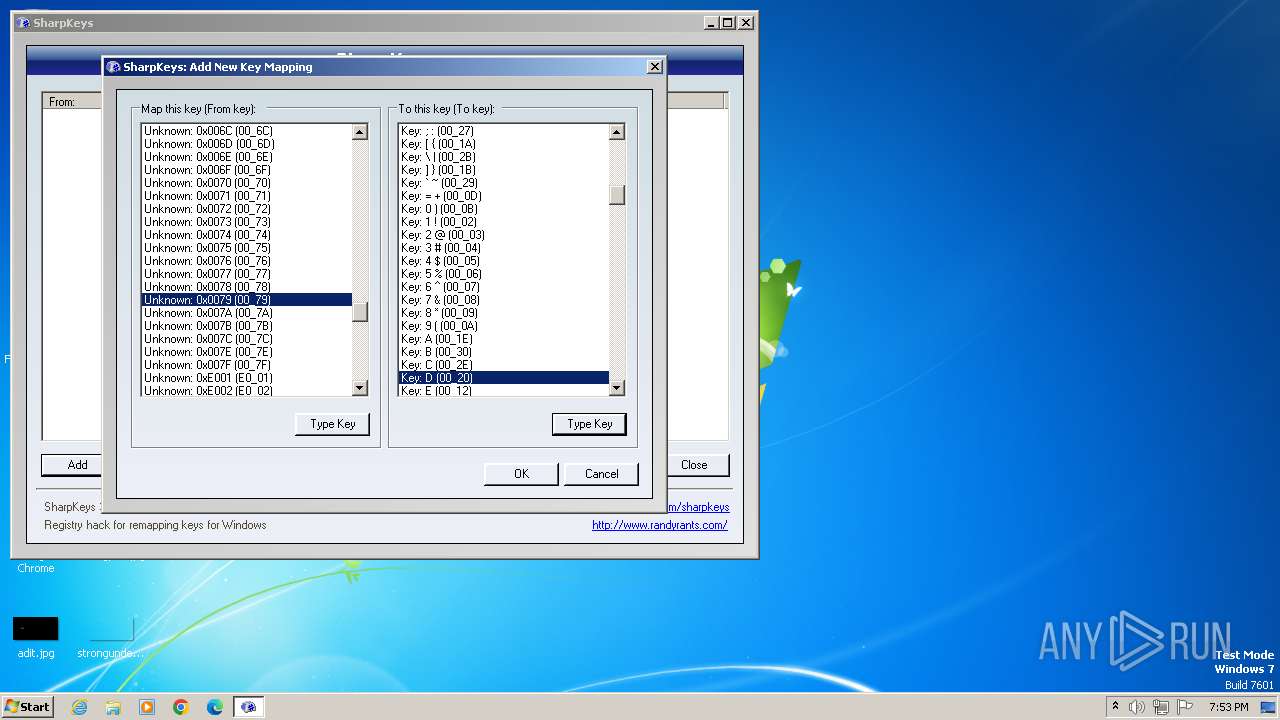Image resolution: width=1280 pixels, height=720 pixels.
Task: Select highlighted Key: D (00_20) entry
Action: [503, 378]
